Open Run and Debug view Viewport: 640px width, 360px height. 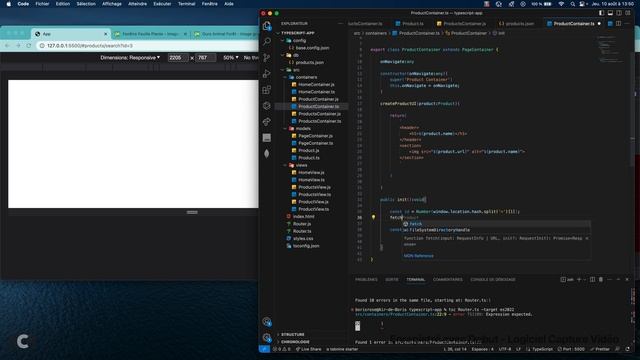point(267,73)
